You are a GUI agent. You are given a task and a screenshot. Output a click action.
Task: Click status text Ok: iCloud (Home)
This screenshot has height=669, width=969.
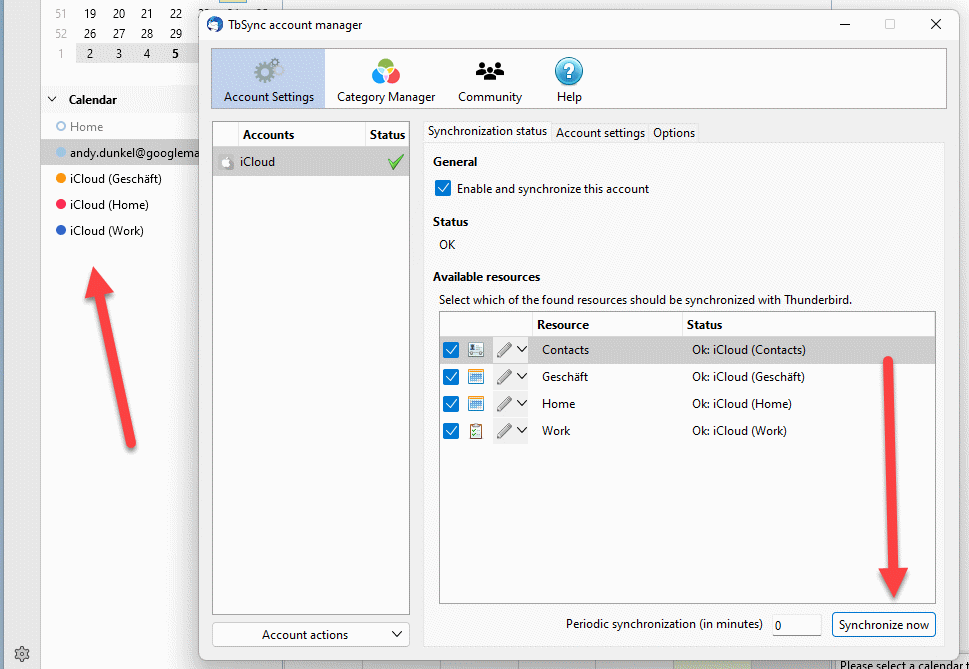(x=742, y=404)
